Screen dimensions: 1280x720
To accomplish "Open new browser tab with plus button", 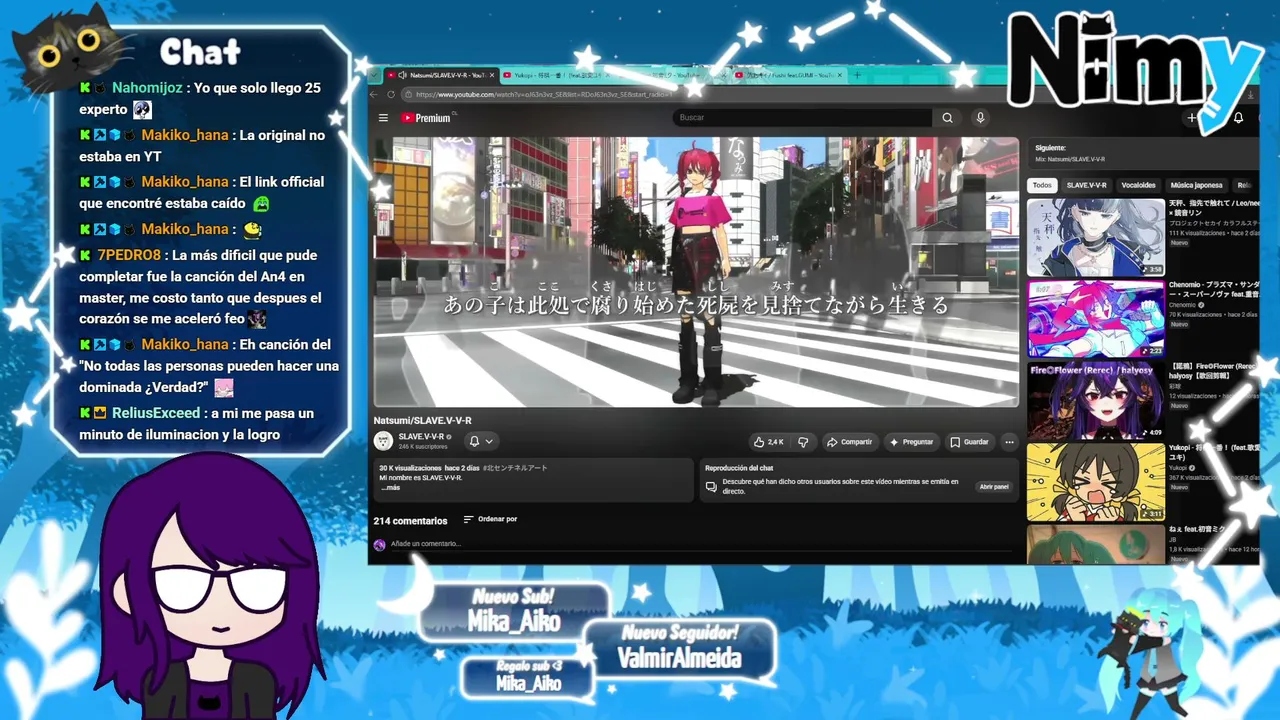I will coord(857,75).
